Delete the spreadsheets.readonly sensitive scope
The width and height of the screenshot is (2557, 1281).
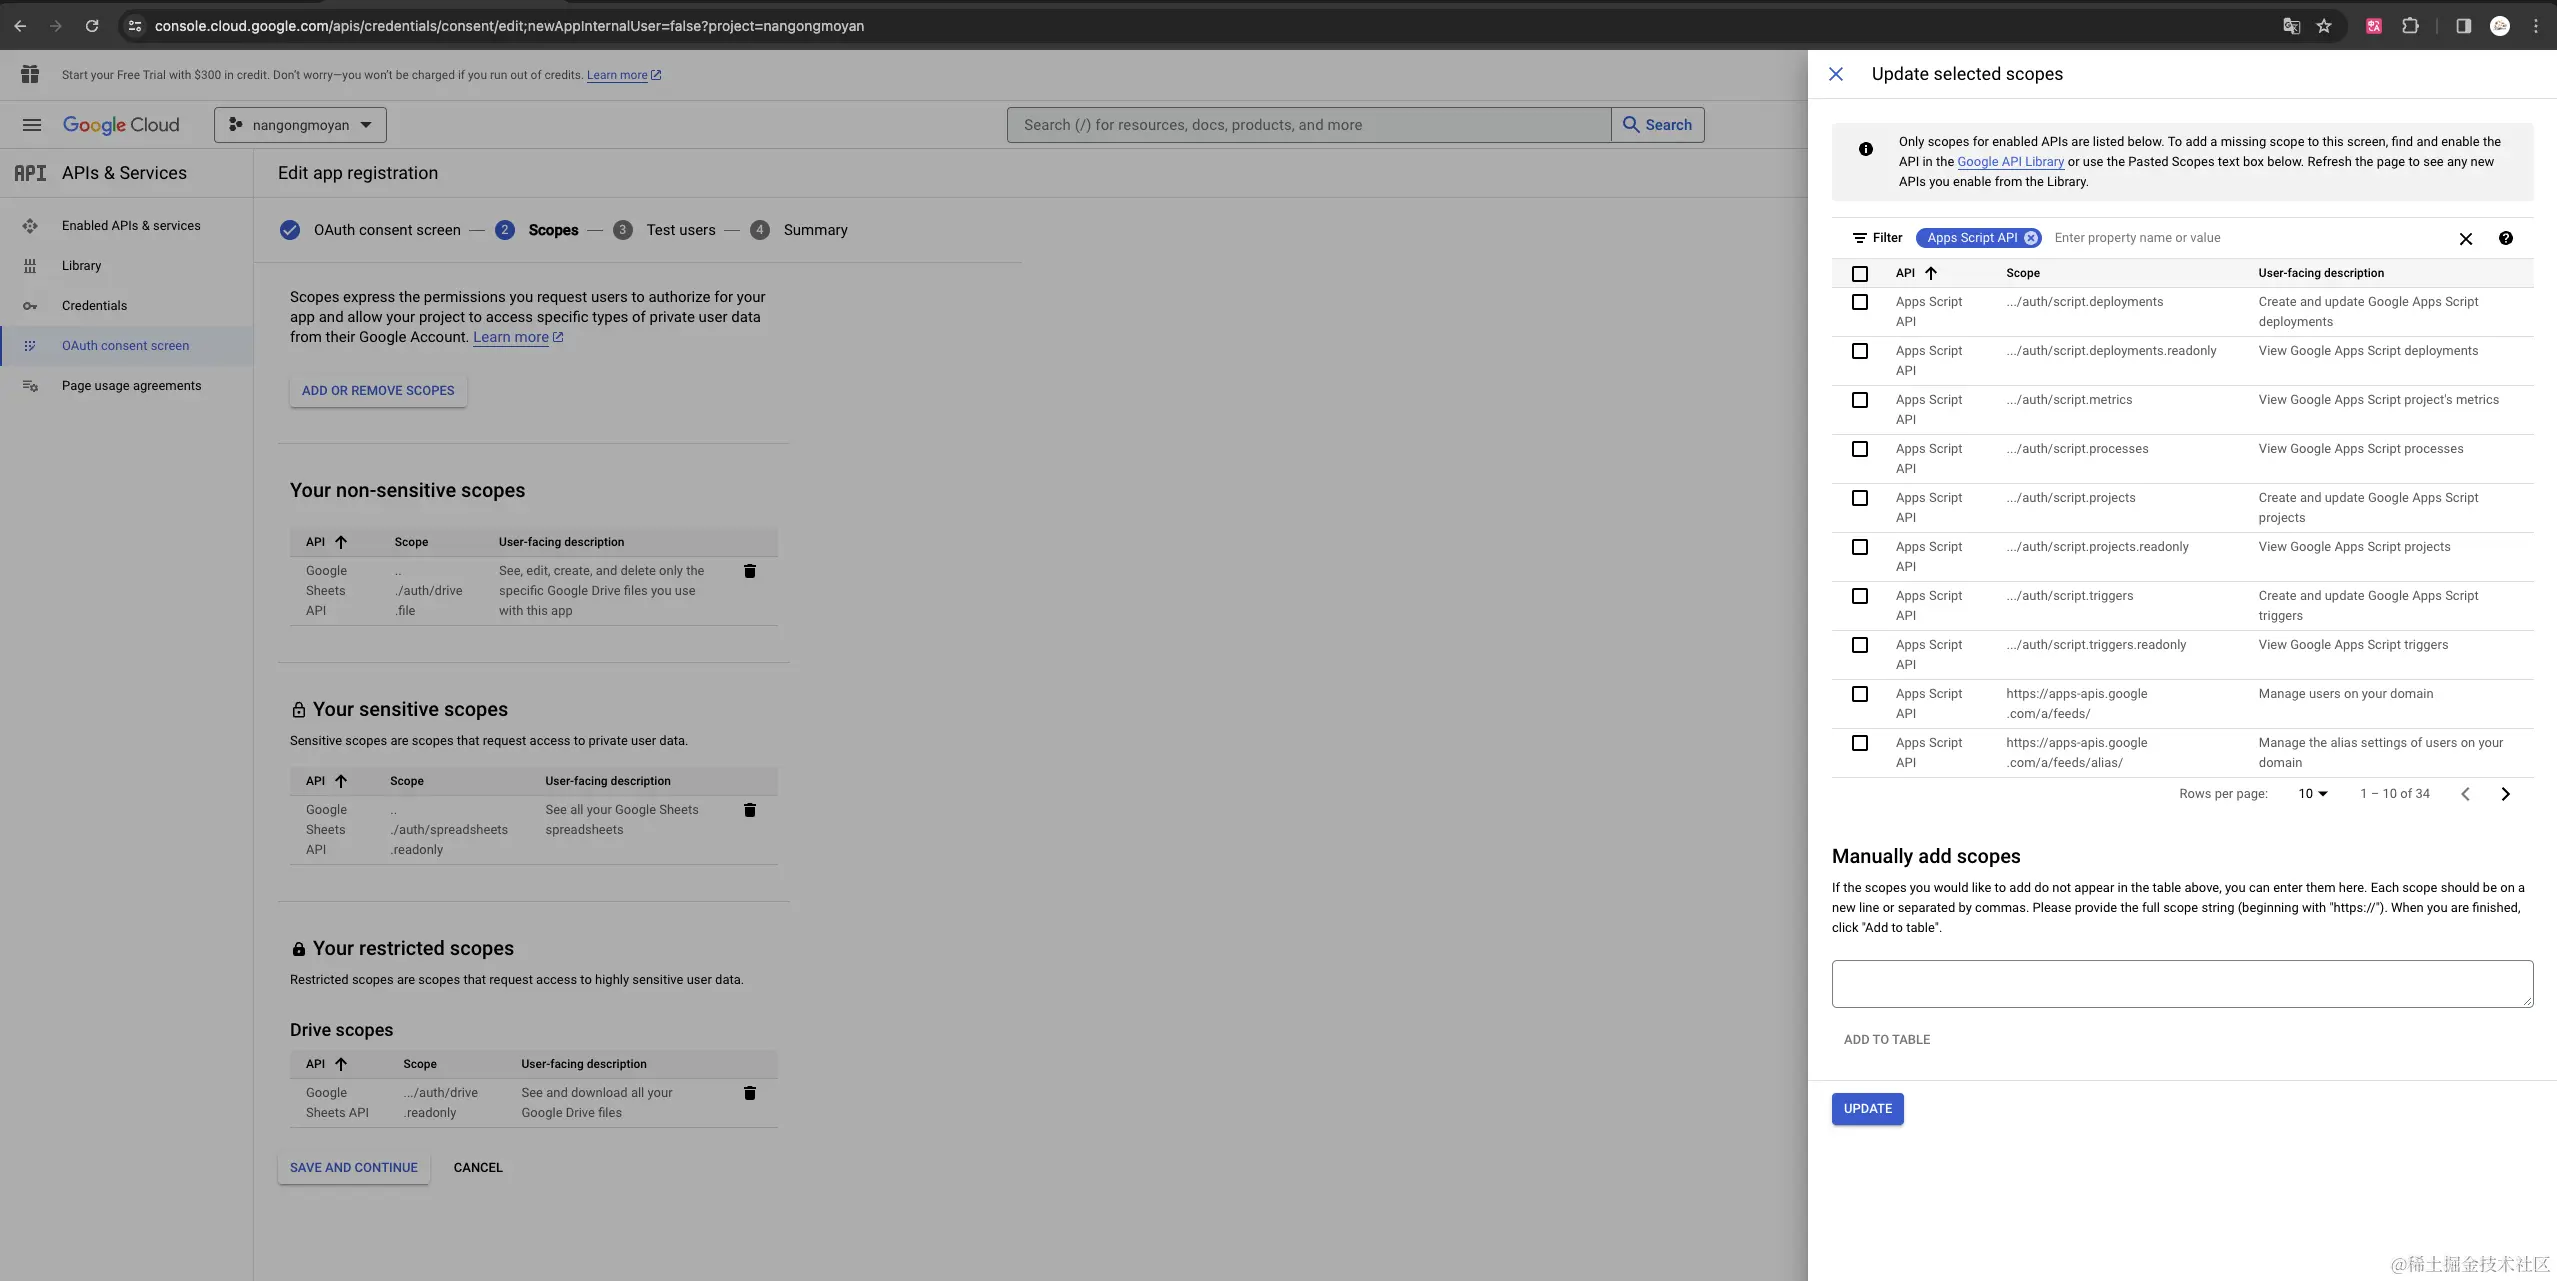coord(749,810)
